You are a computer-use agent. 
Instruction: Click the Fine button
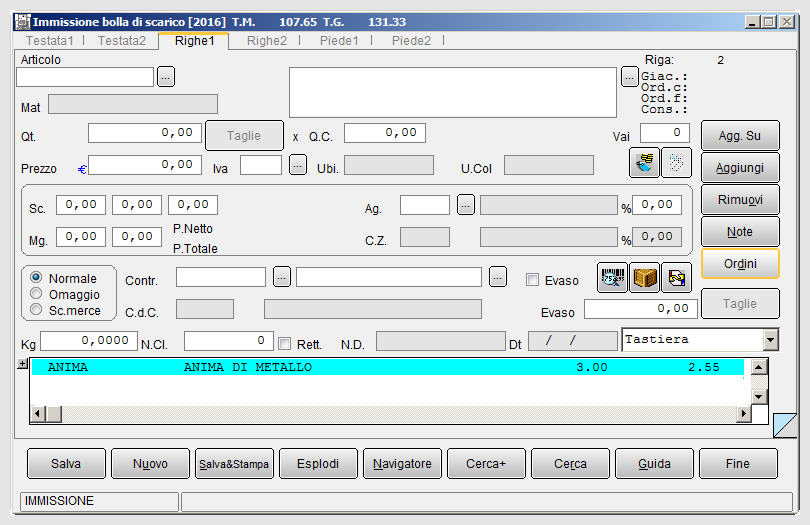click(x=738, y=464)
